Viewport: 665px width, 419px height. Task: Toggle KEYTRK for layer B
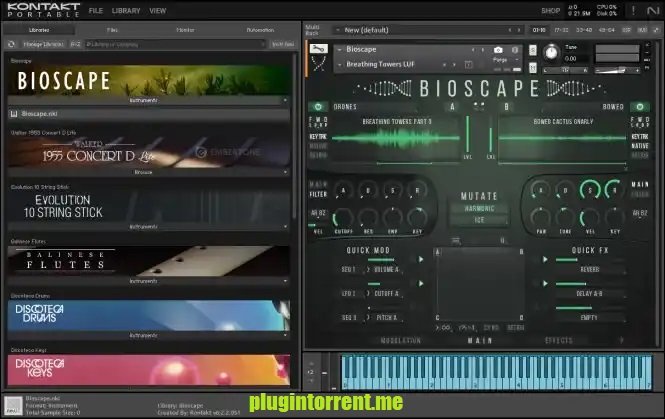point(640,137)
